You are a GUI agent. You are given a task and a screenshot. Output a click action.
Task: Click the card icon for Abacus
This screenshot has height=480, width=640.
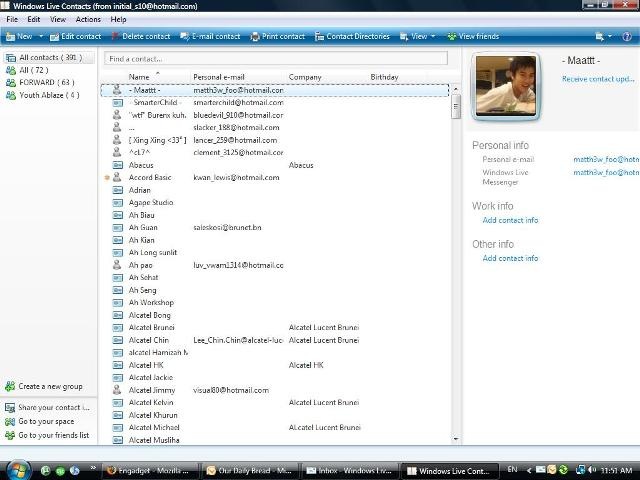(118, 165)
